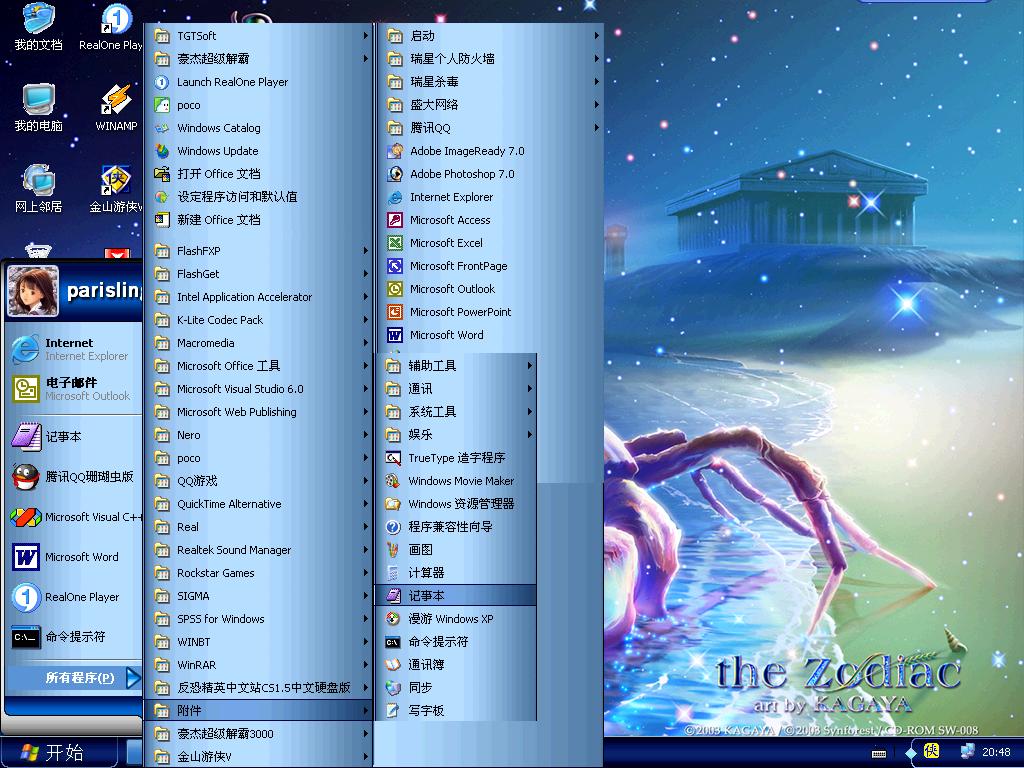Open pinned 电子邮件 Microsoft Outlook entry
The height and width of the screenshot is (768, 1024).
(x=73, y=389)
